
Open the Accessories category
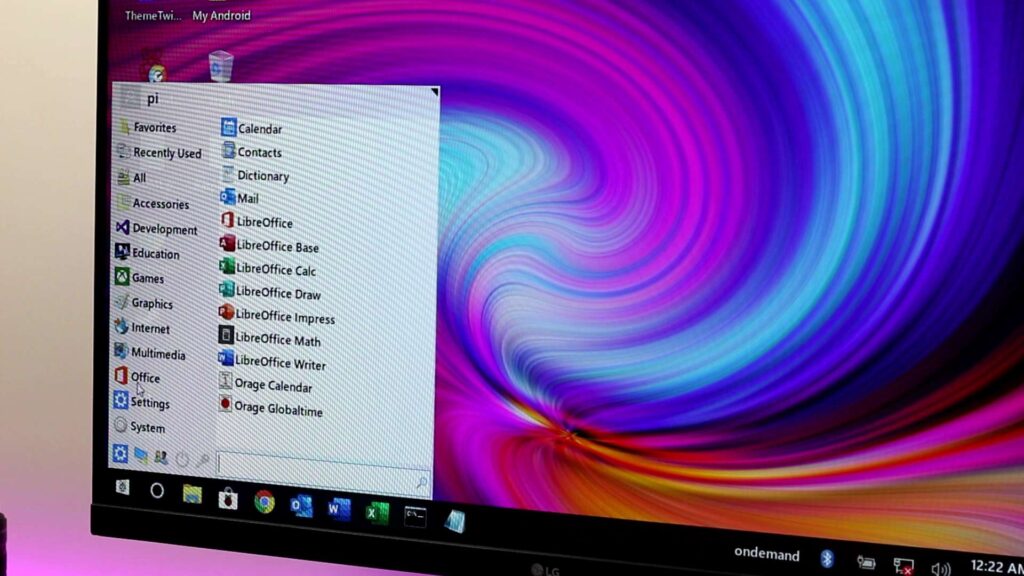pos(153,204)
